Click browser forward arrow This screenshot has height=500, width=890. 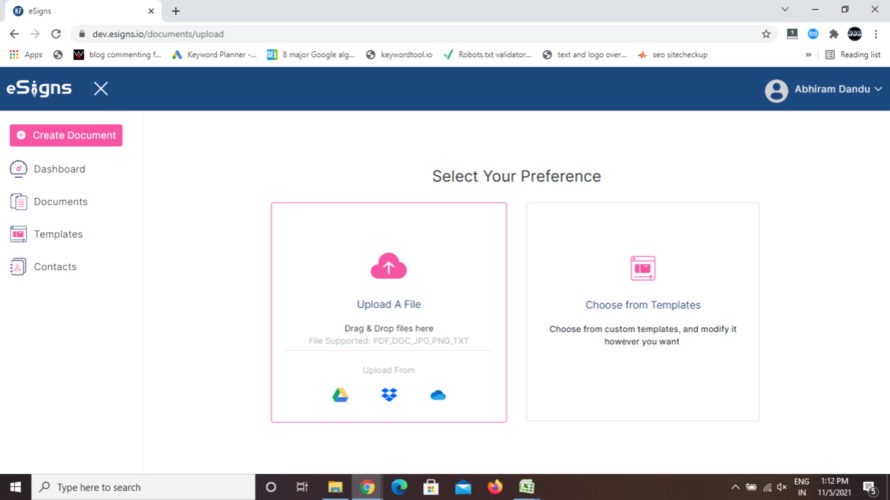tap(35, 34)
